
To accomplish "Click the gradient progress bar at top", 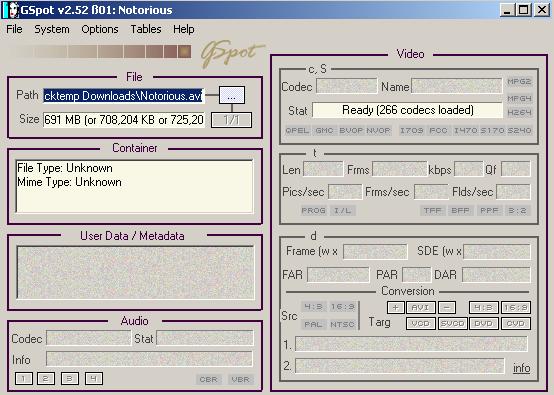I will coord(101,52).
